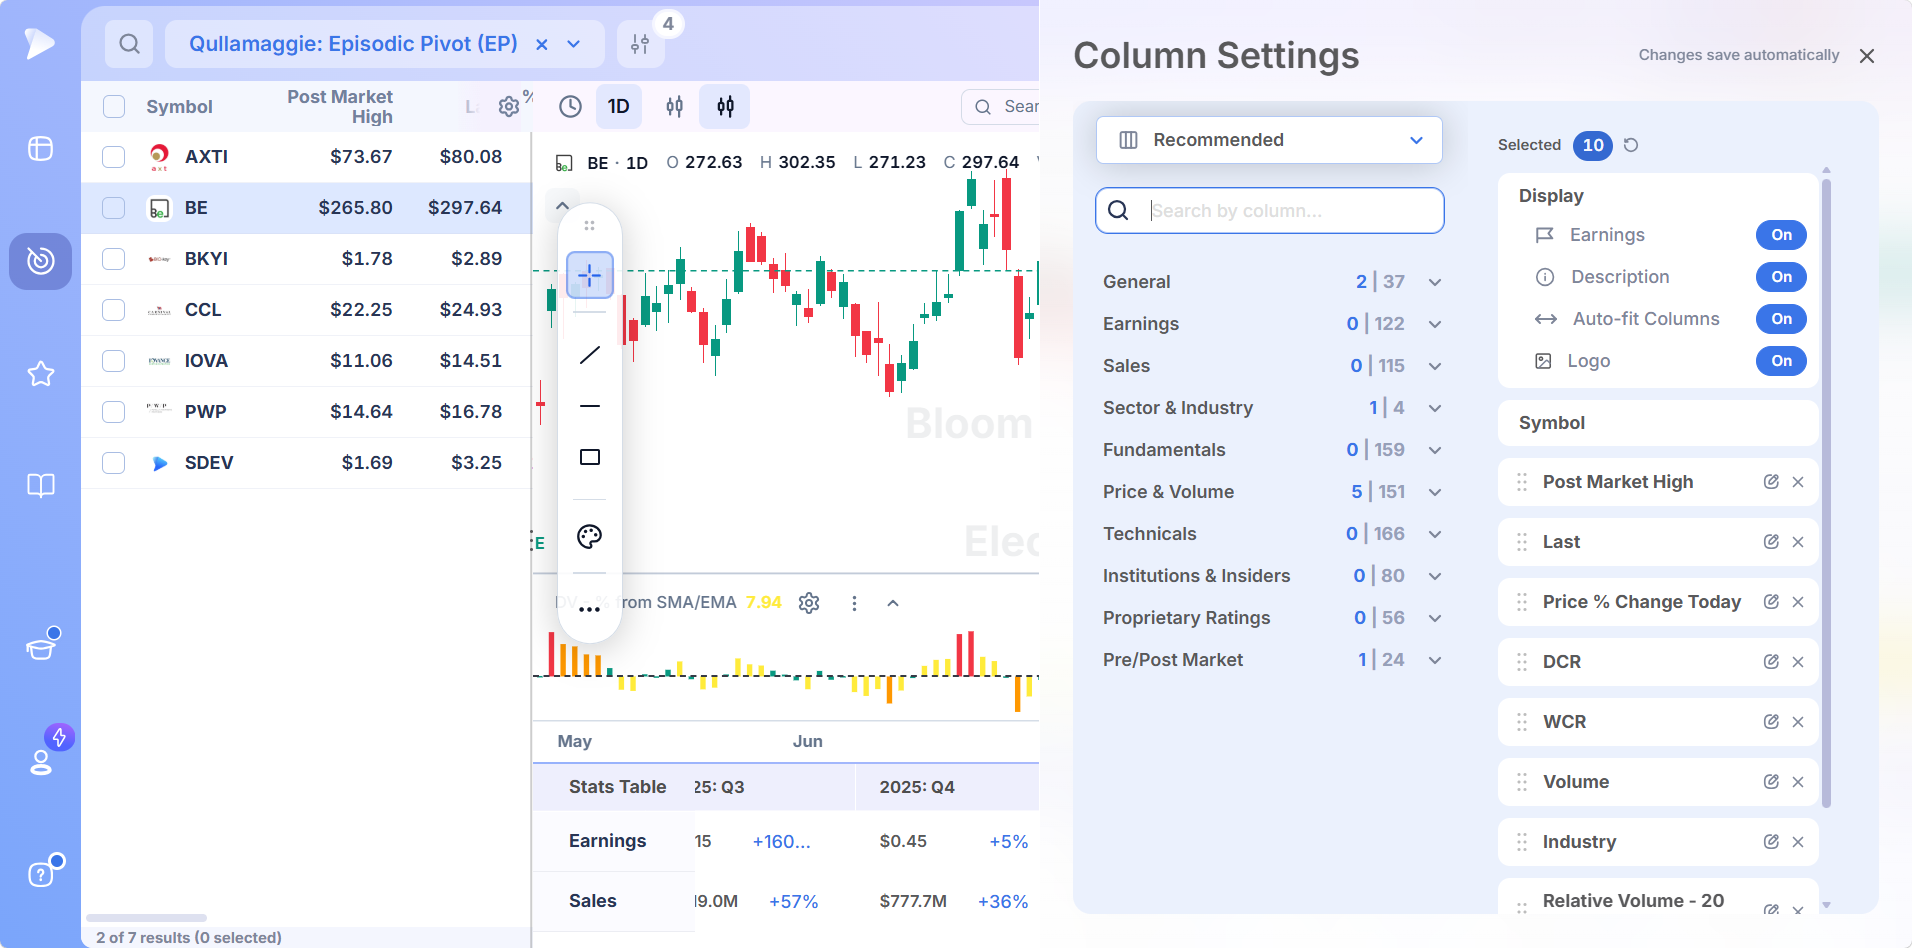
Task: Select the crosshair cursor drawing tool
Action: (590, 275)
